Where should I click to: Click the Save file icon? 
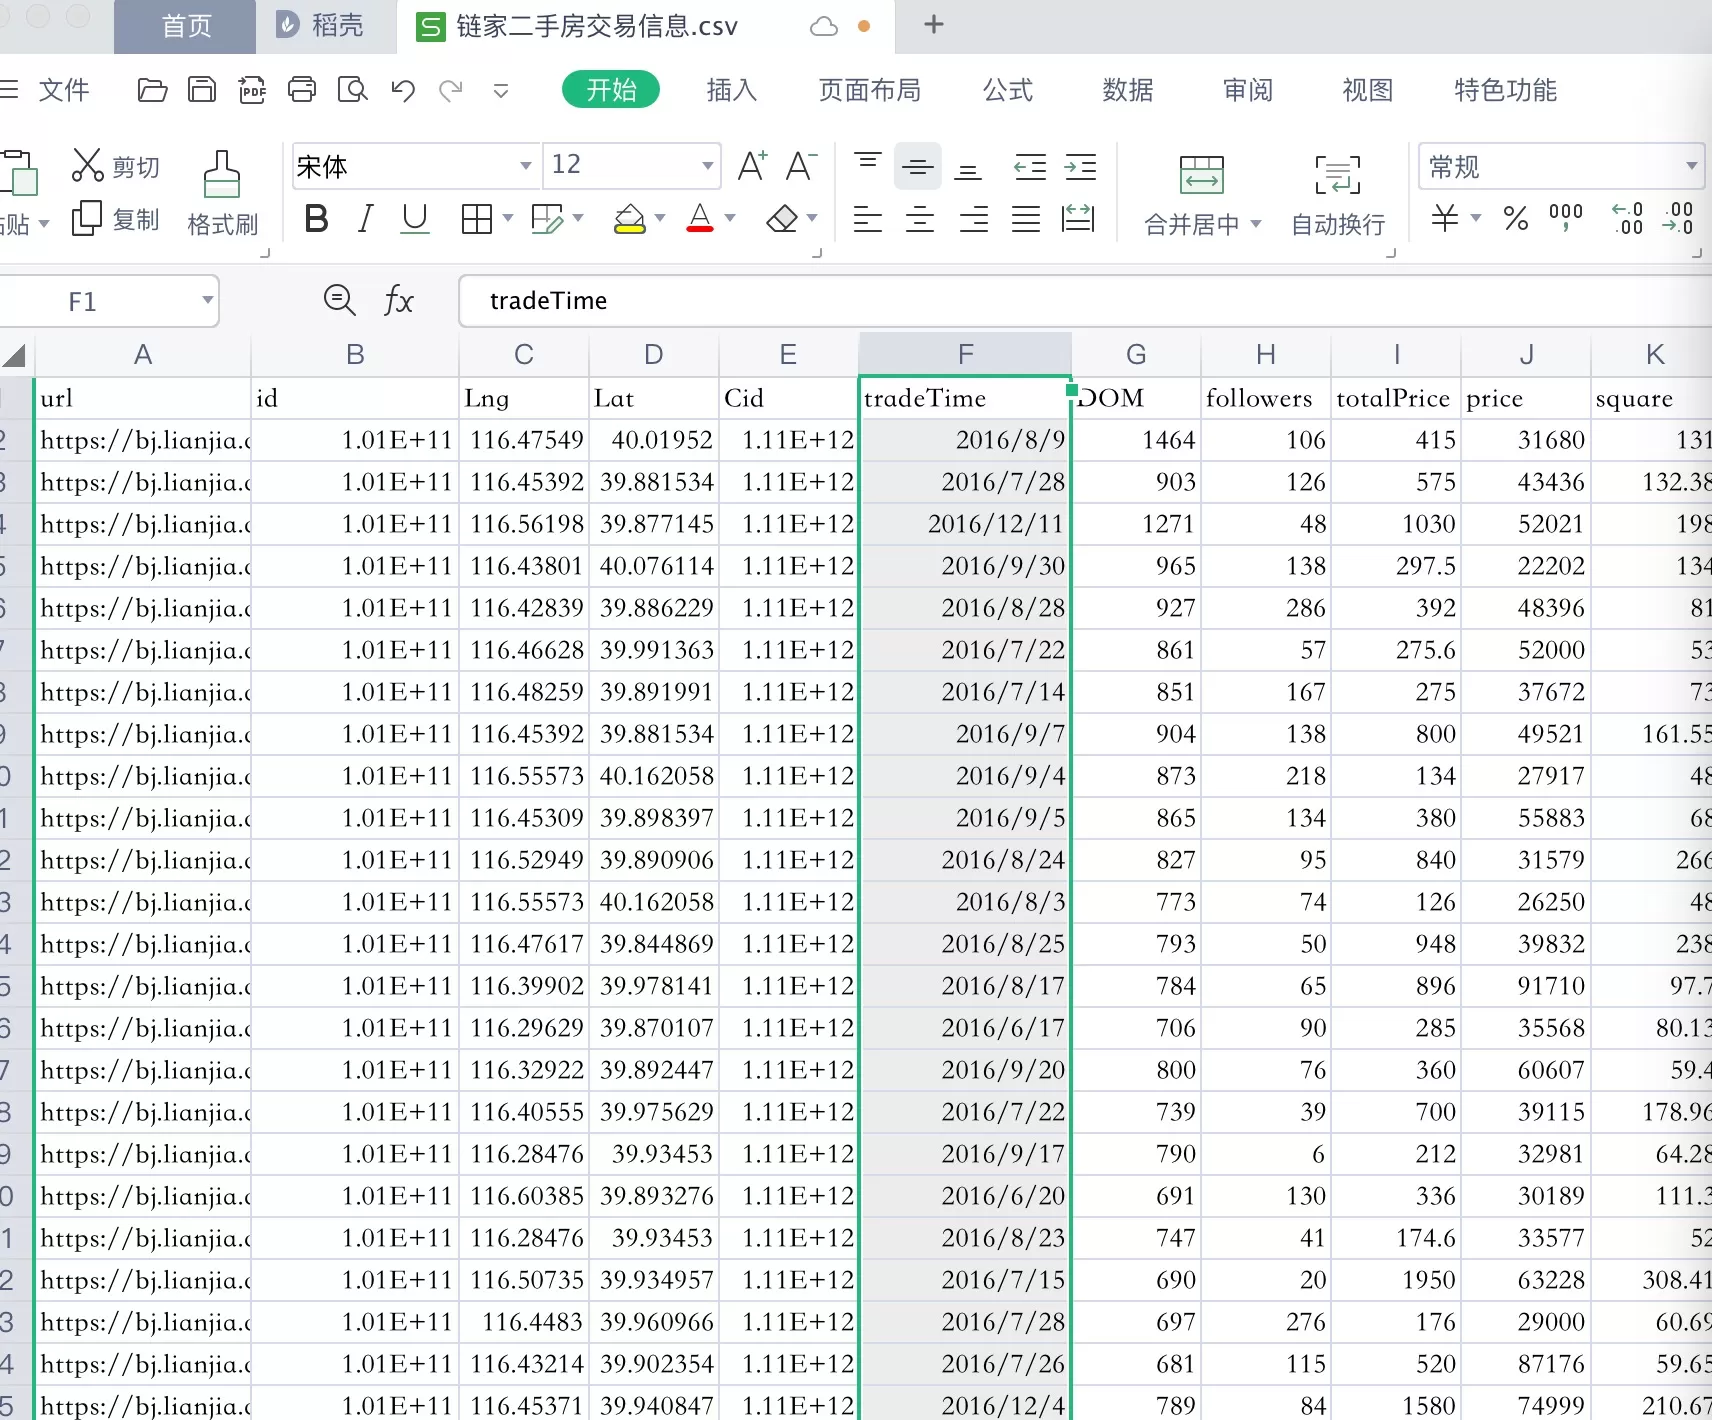point(202,90)
